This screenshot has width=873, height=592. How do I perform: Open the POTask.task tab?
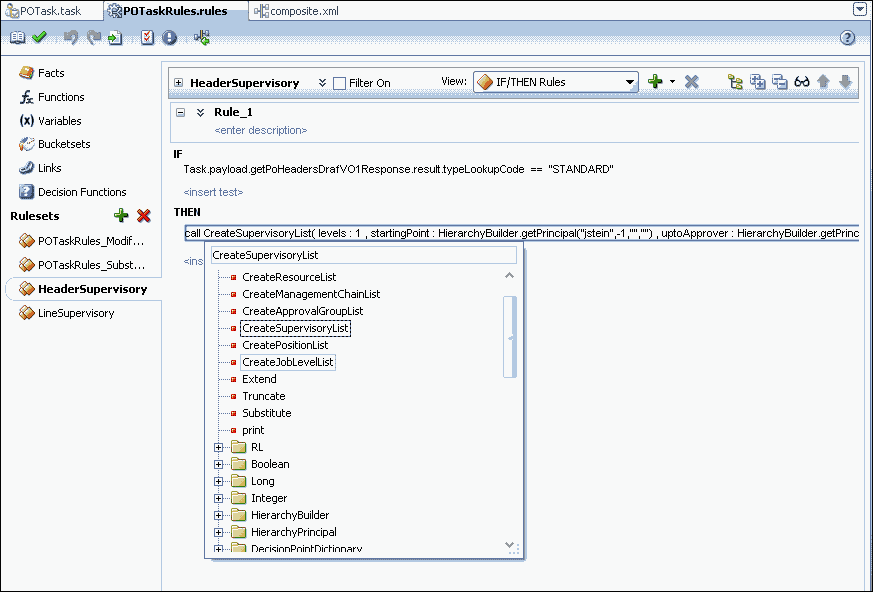(50, 9)
